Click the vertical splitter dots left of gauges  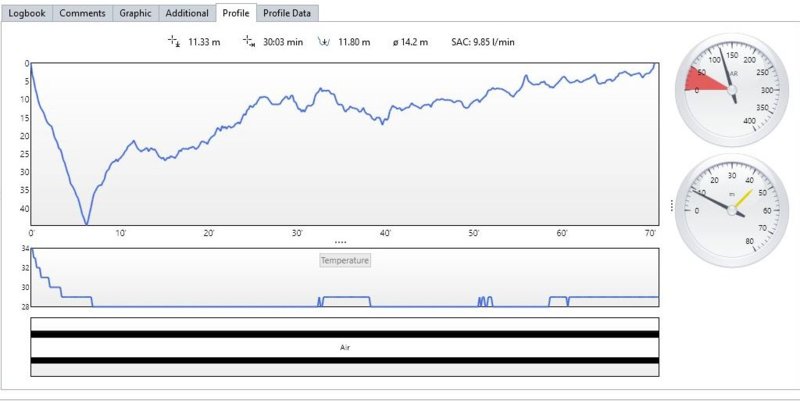671,205
